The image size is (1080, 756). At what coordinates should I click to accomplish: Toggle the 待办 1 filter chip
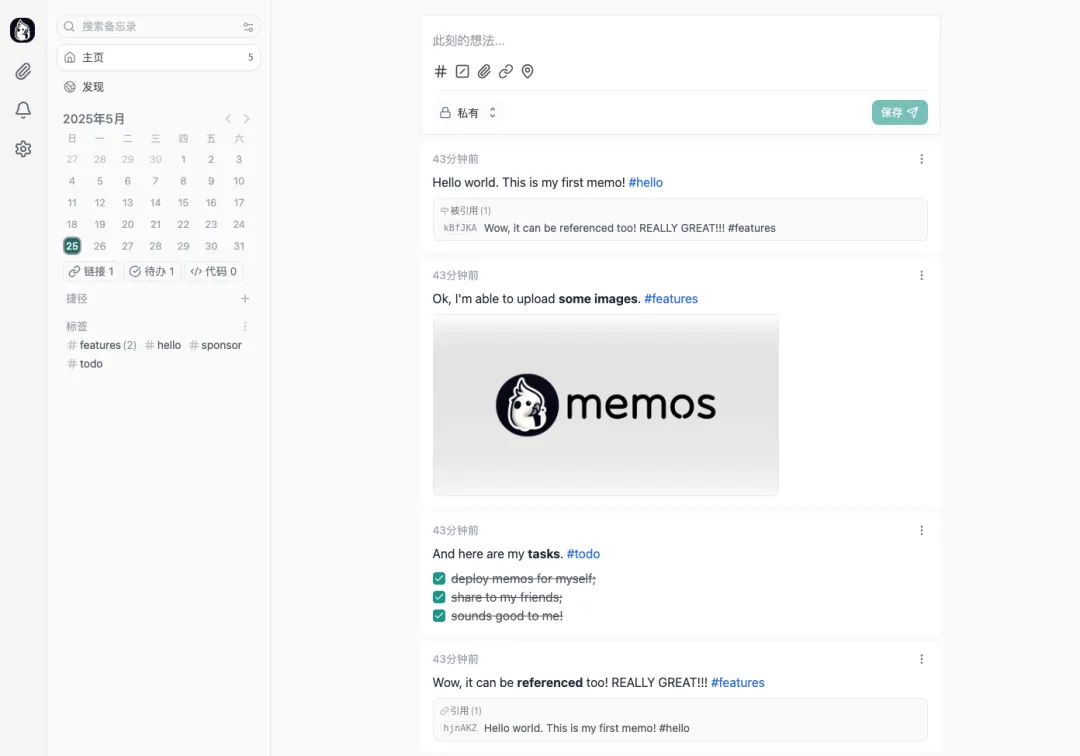pyautogui.click(x=152, y=271)
